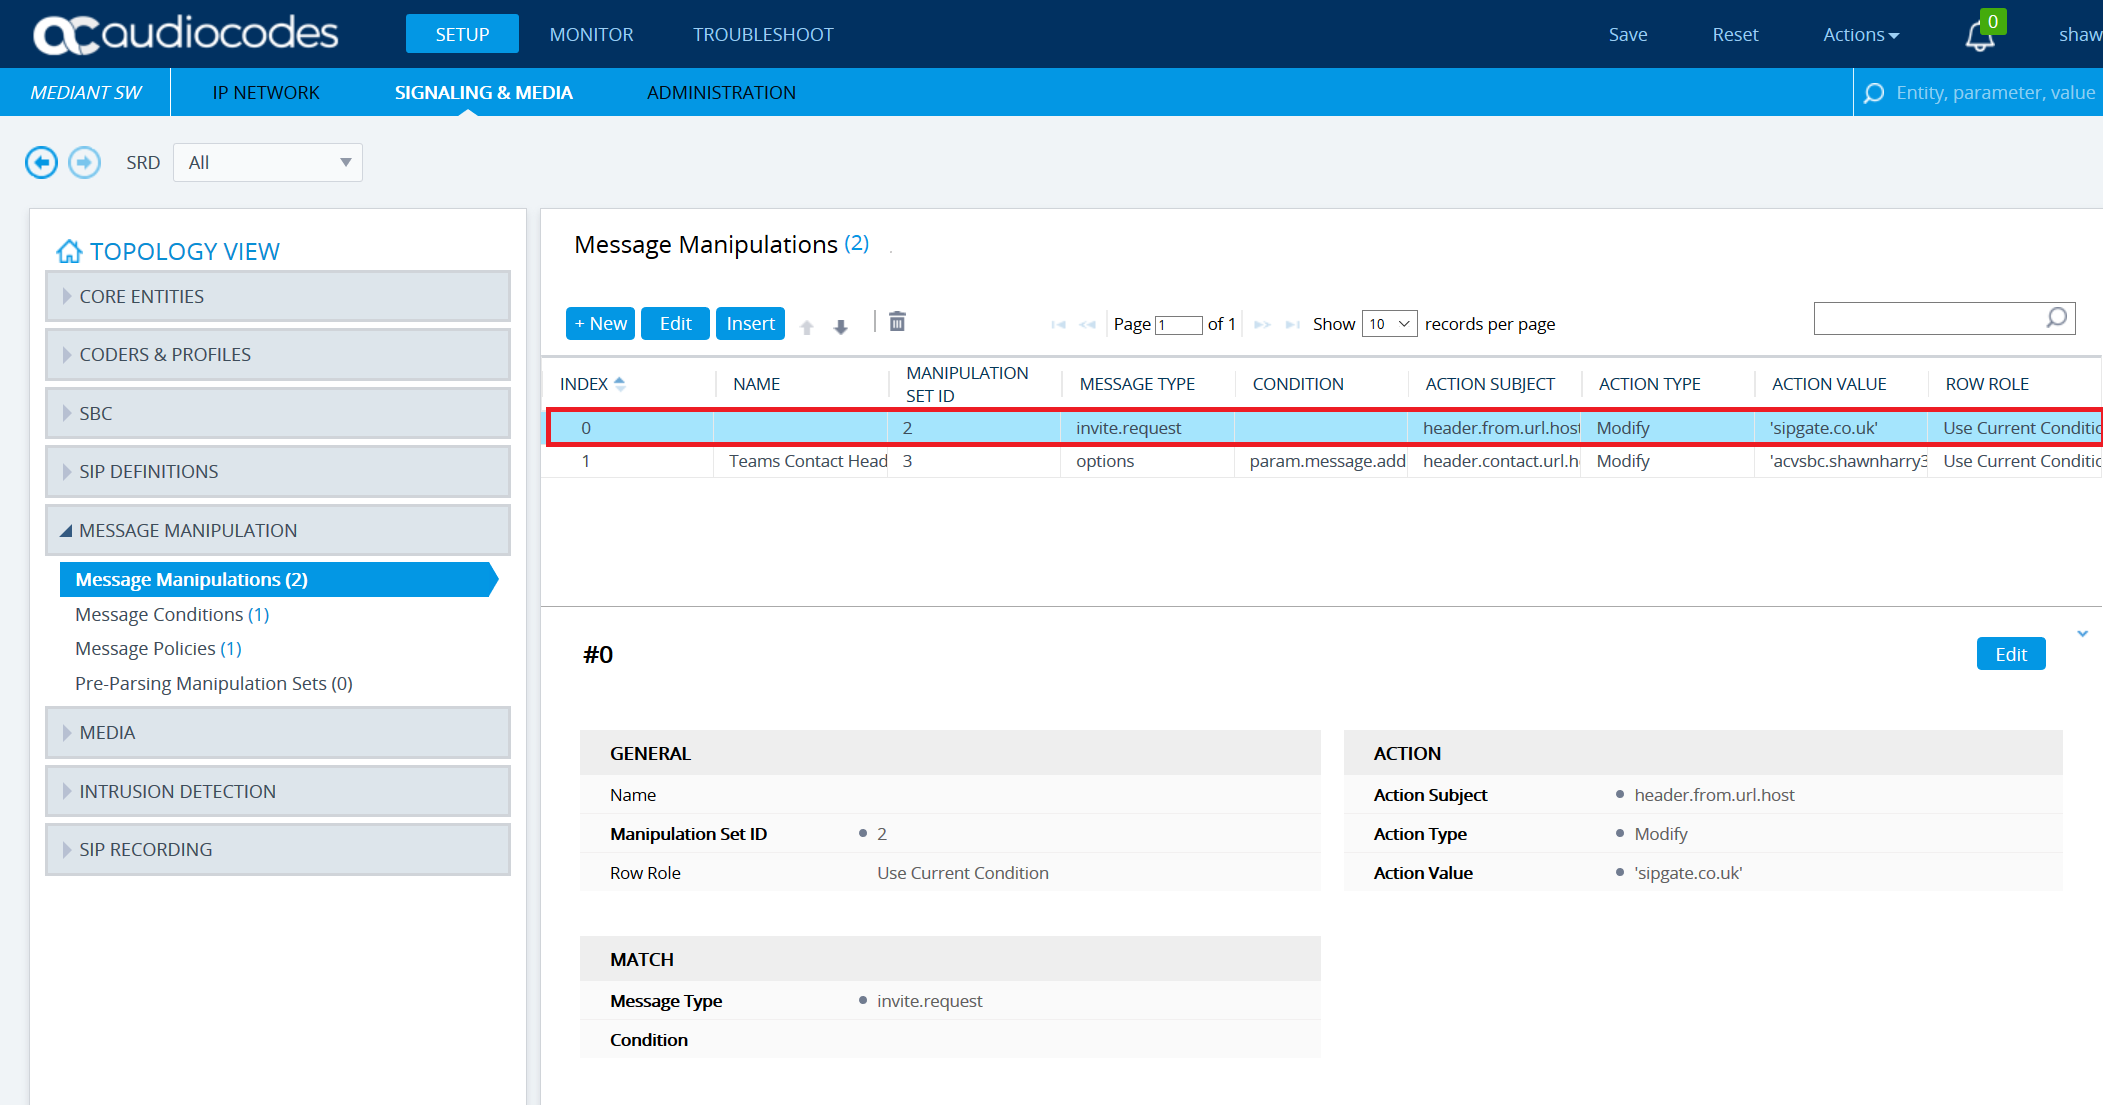
Task: Click the back navigation arrow icon
Action: pos(41,162)
